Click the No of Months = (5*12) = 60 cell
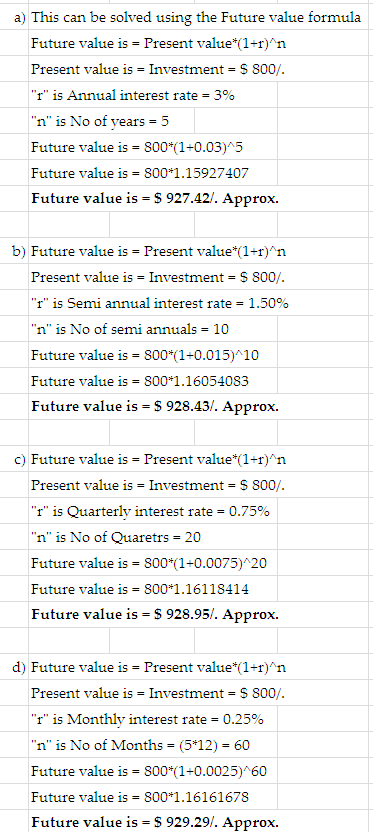The image size is (373, 832). [x=141, y=746]
